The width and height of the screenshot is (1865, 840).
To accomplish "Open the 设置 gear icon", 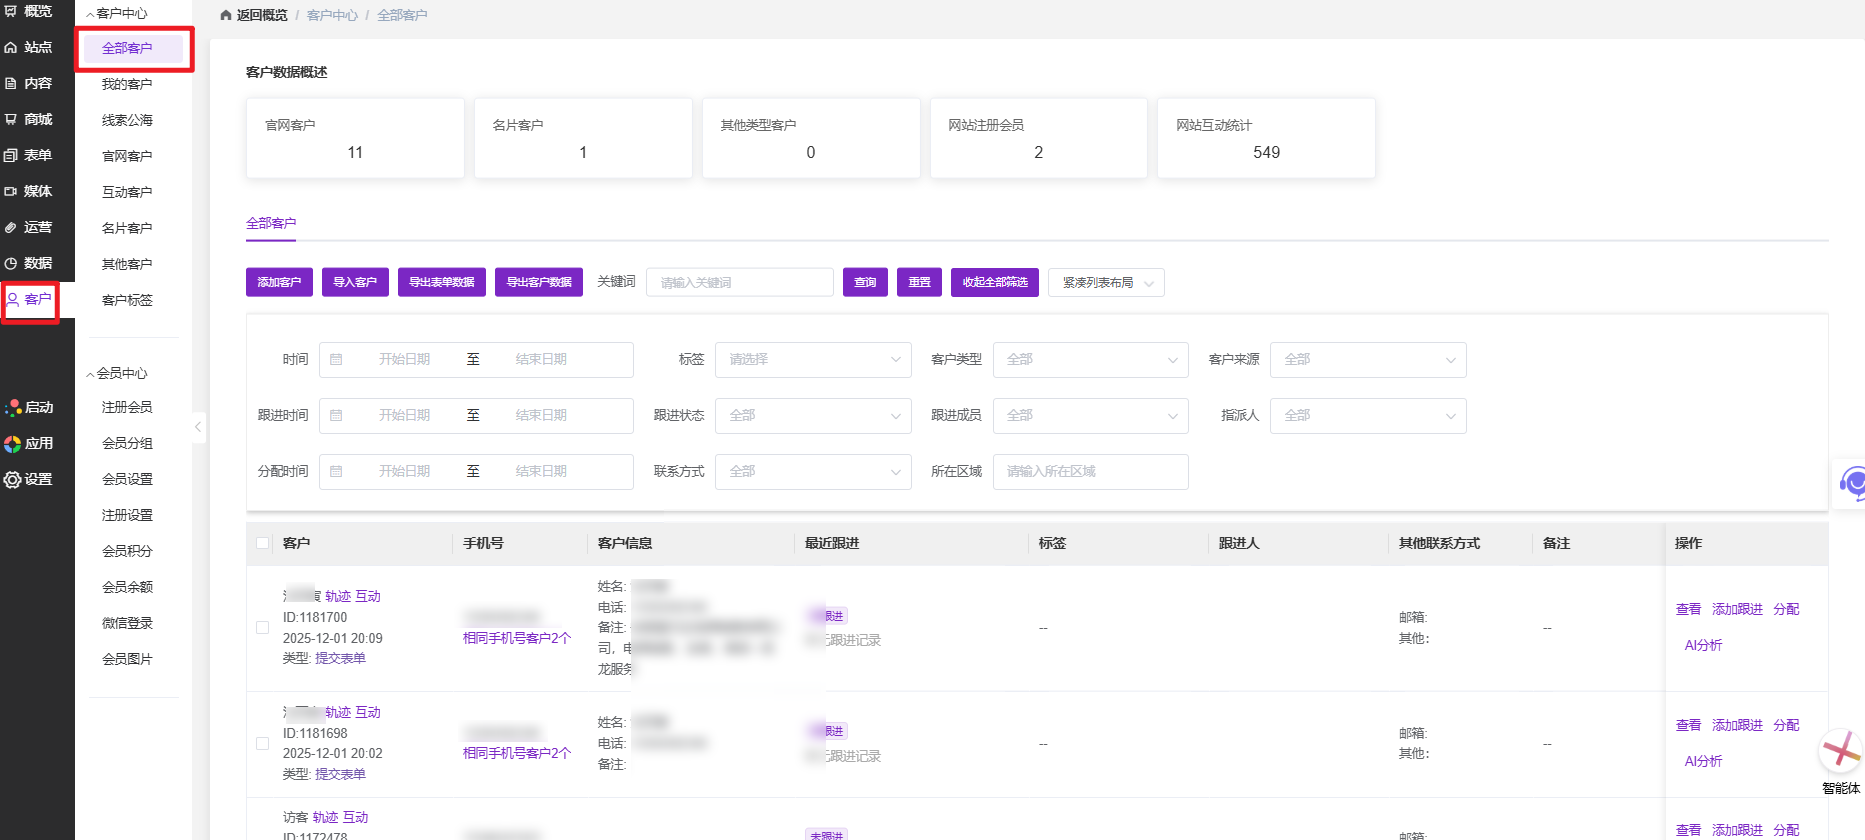I will 12,480.
